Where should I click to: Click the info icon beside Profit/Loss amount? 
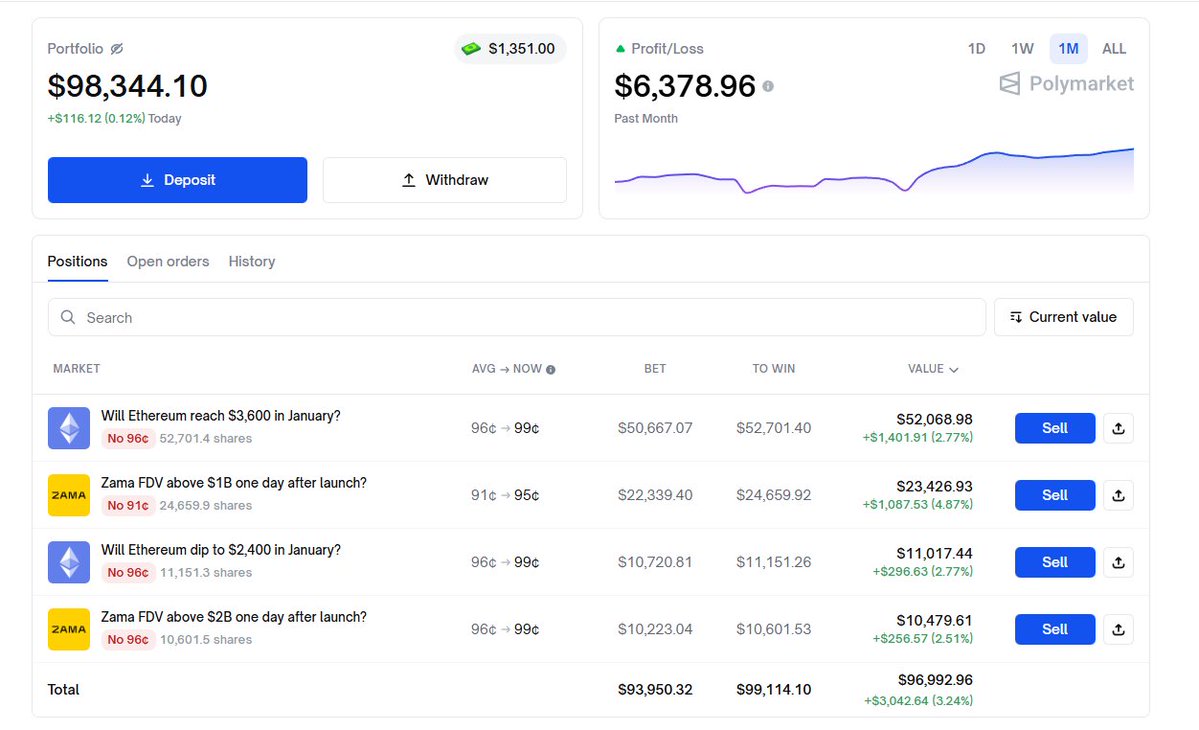768,87
